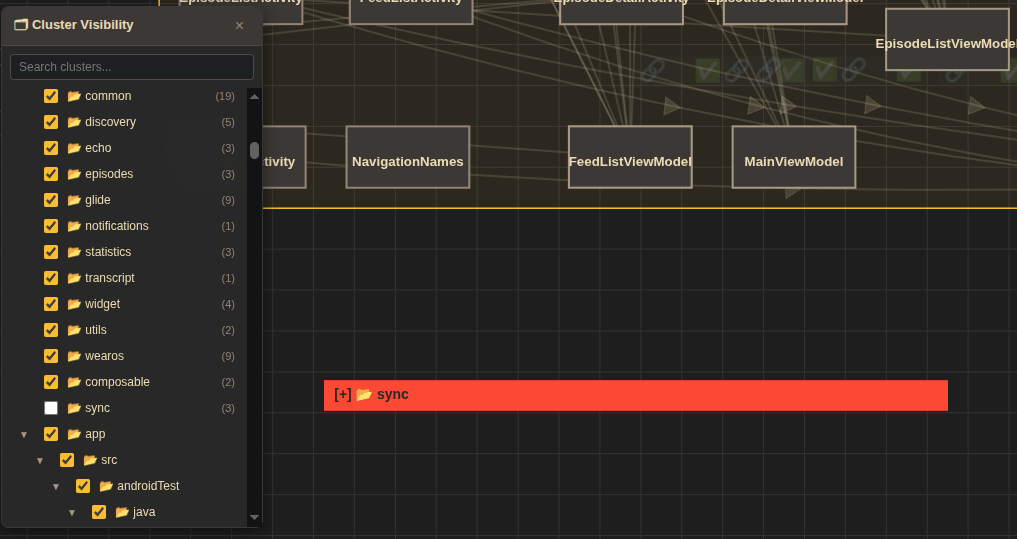This screenshot has height=539, width=1017.
Task: Click the transcript folder icon
Action: [74, 278]
